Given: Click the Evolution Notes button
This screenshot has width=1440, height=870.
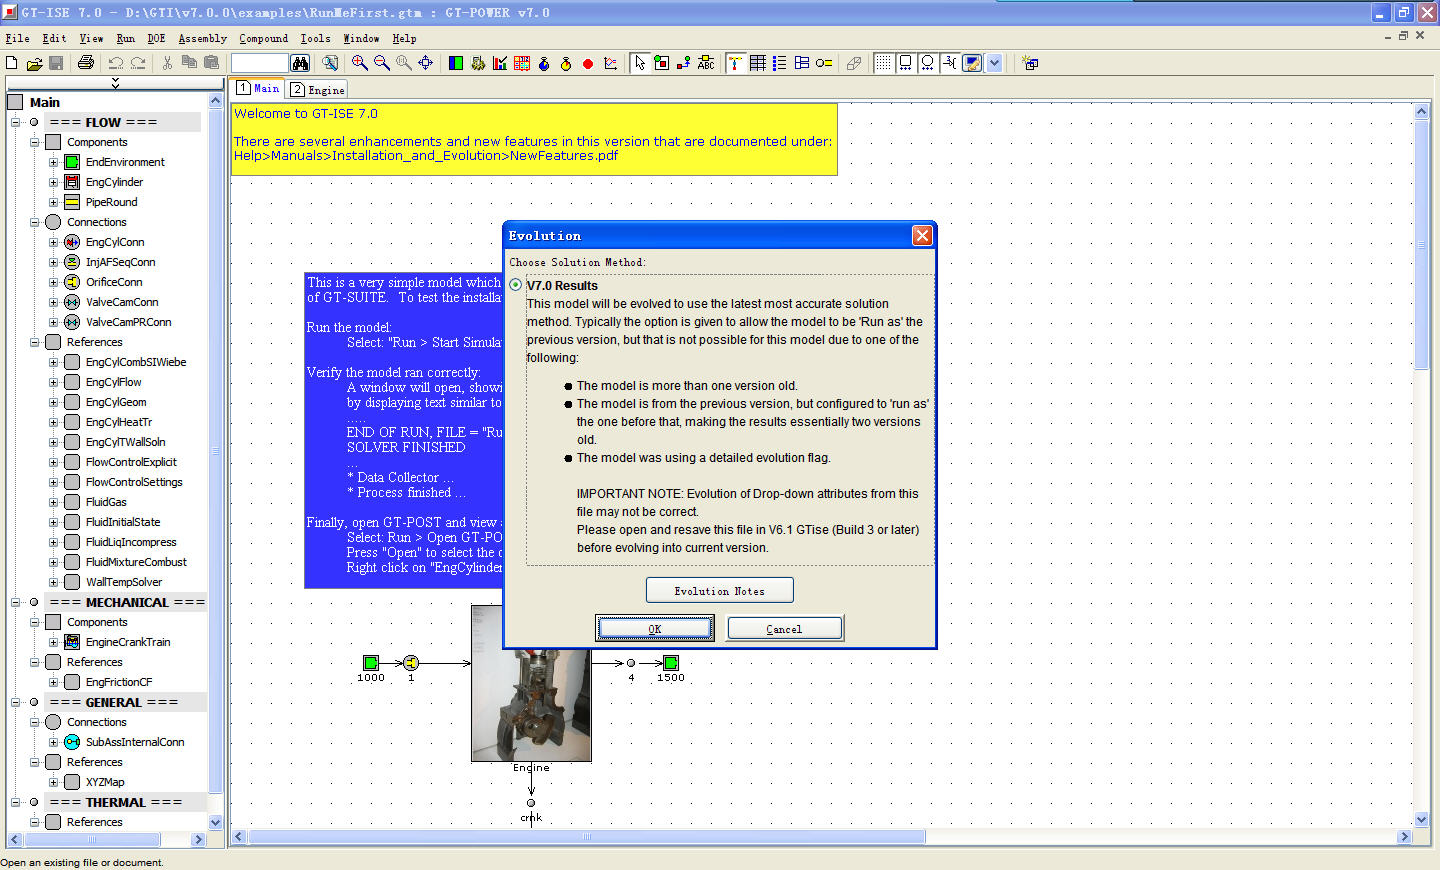Looking at the screenshot, I should click(720, 590).
